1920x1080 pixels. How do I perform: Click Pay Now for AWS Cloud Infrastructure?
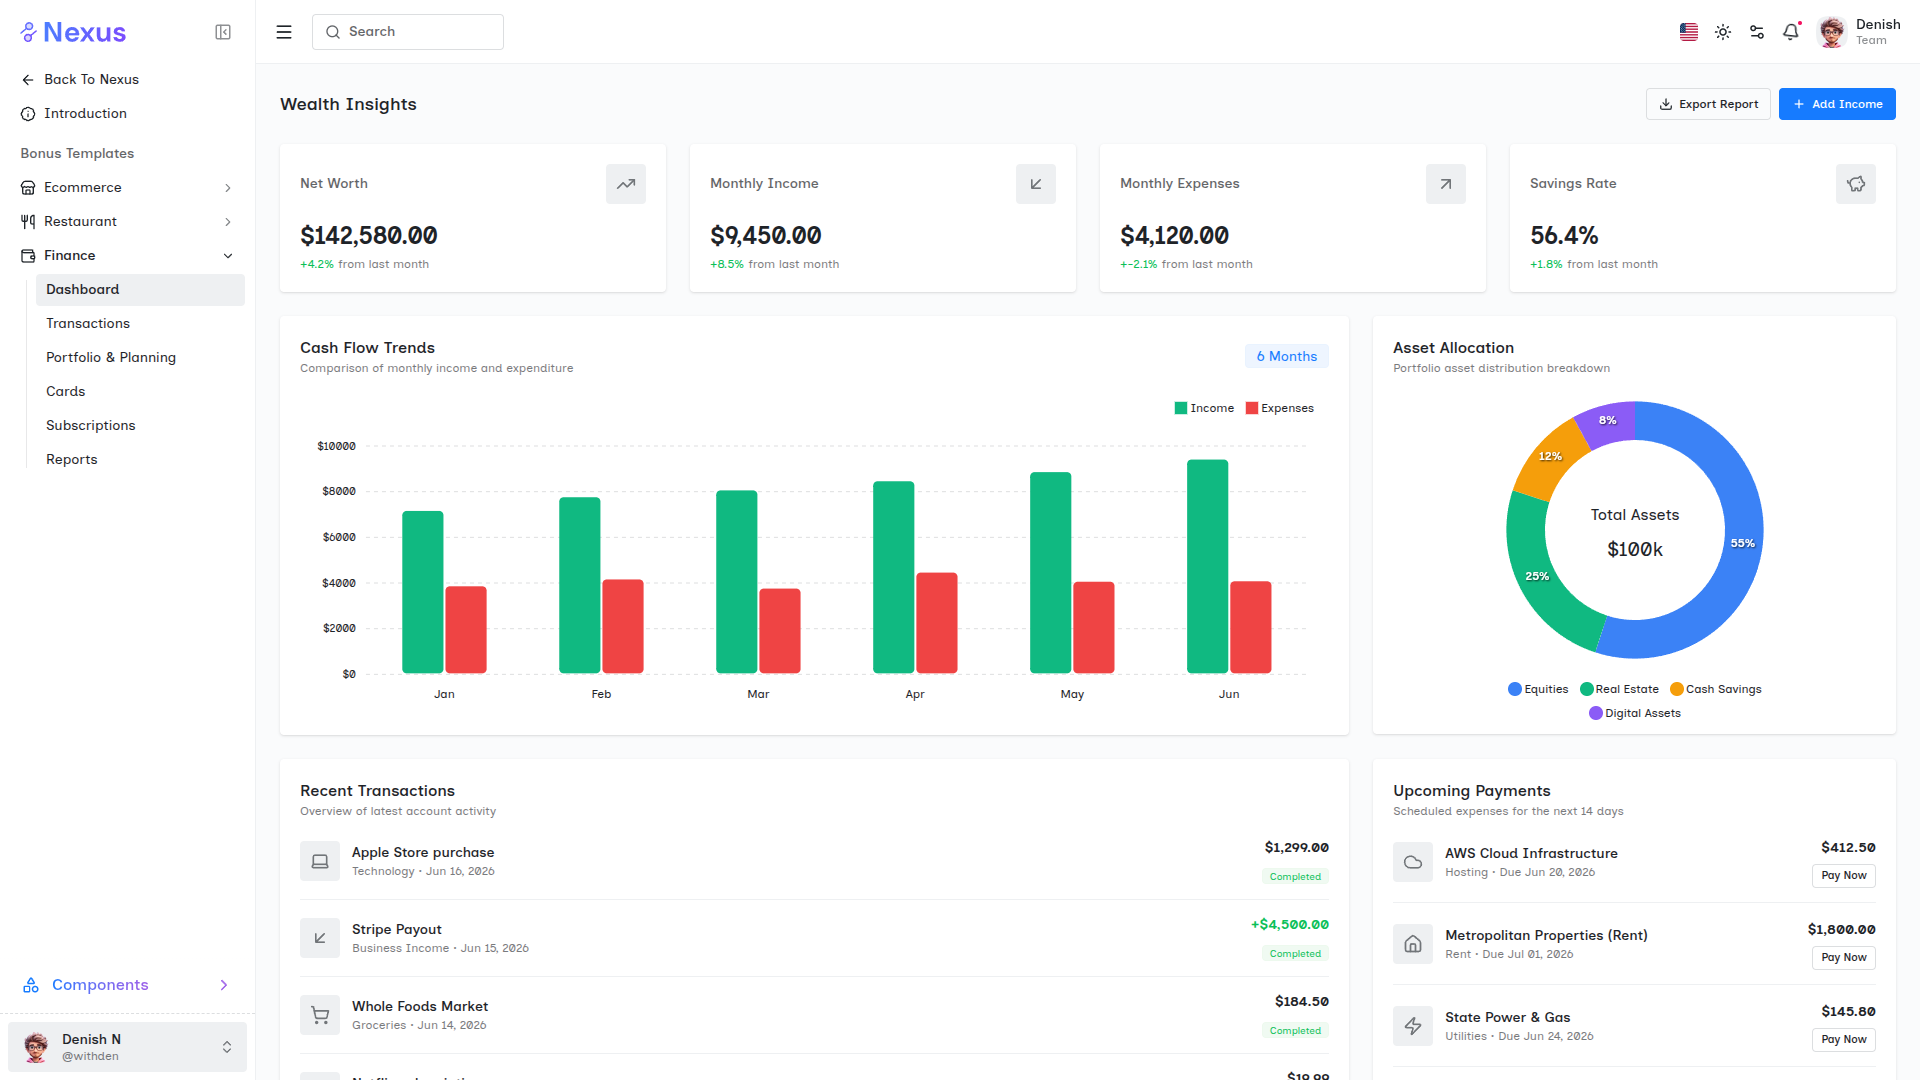(1844, 875)
